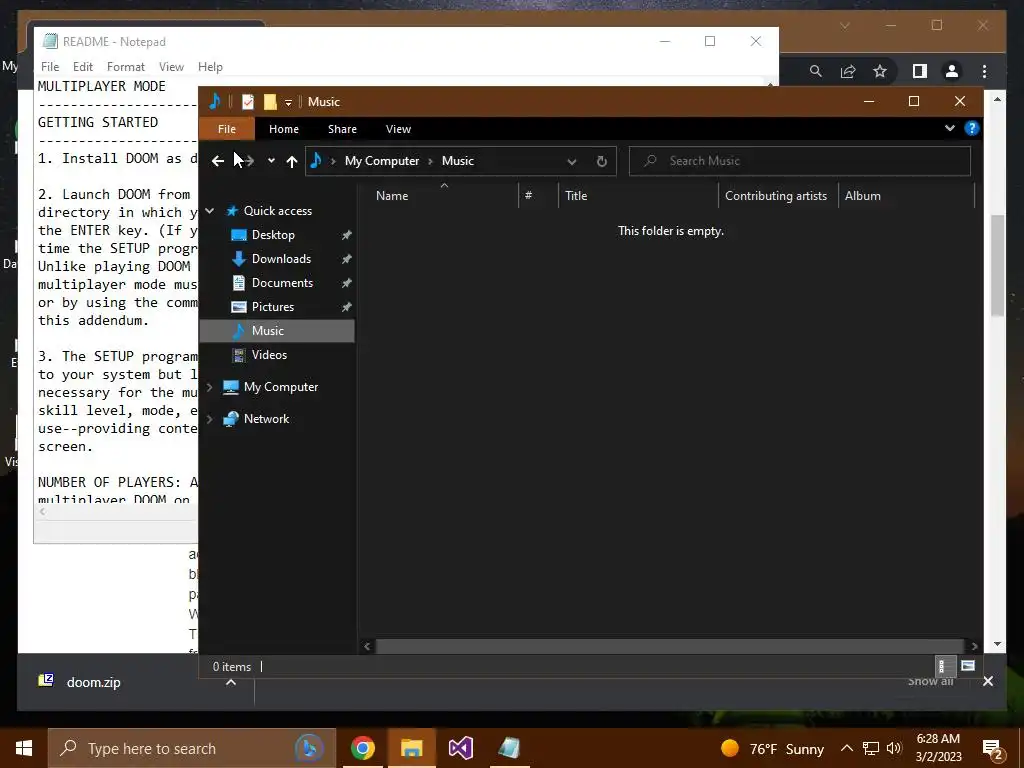Open Documents in Quick access
1024x768 pixels.
[282, 283]
